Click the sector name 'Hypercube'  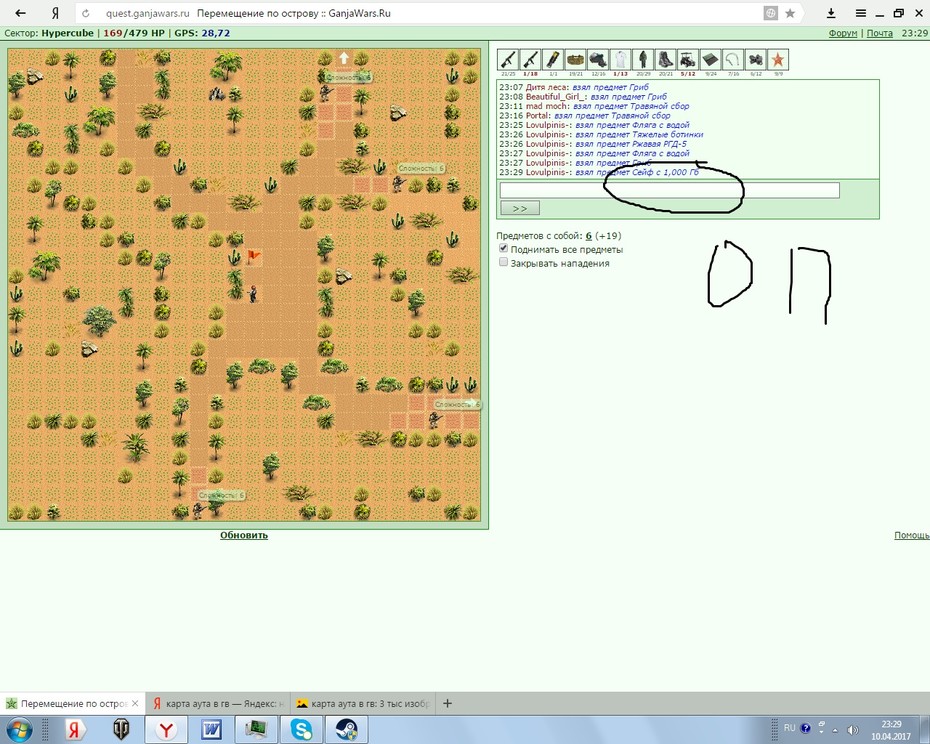pyautogui.click(x=67, y=33)
